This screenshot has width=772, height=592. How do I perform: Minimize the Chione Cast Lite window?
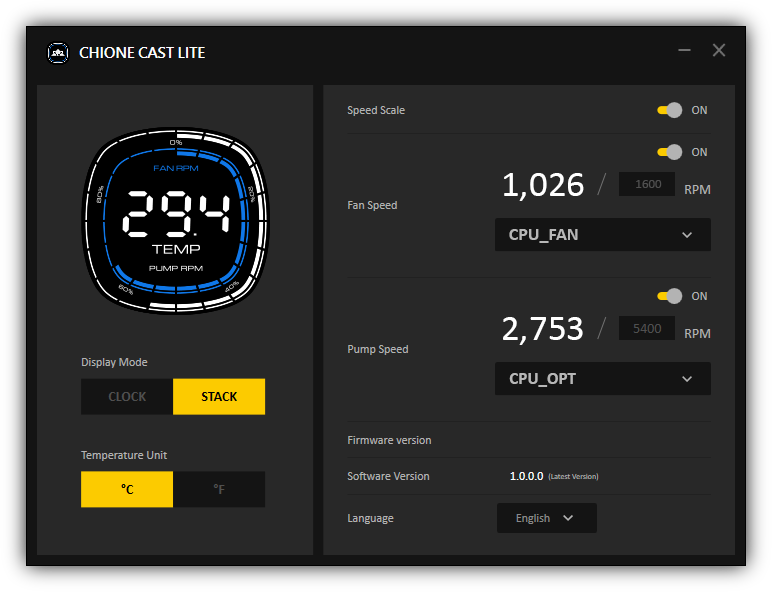tap(684, 50)
